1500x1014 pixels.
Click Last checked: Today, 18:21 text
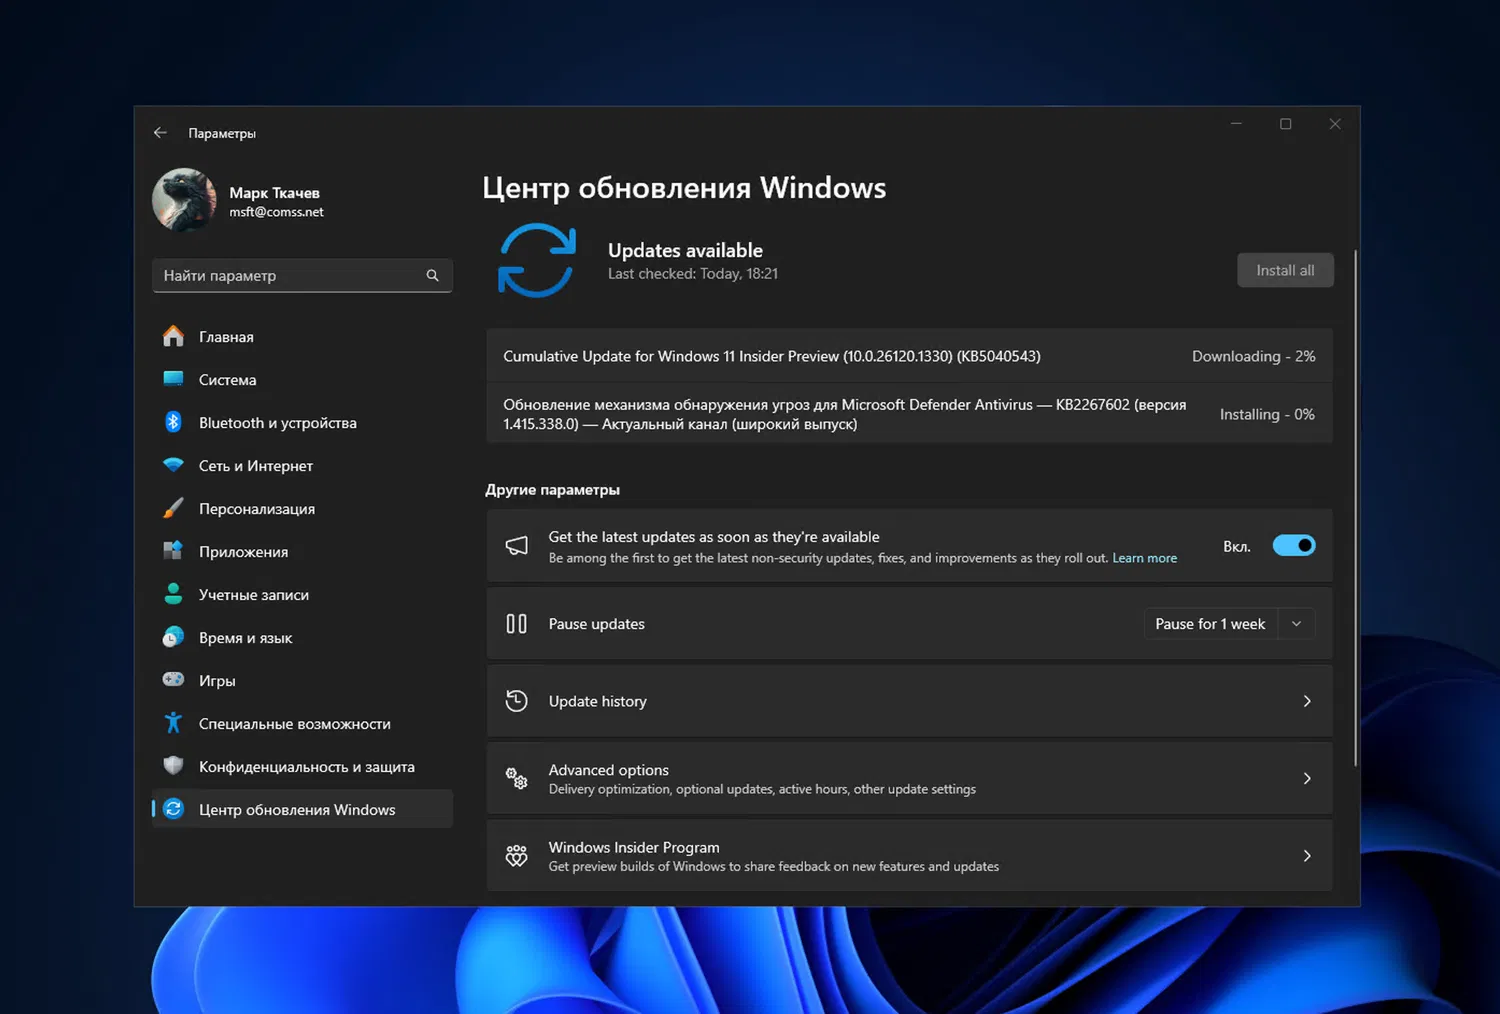pos(693,274)
